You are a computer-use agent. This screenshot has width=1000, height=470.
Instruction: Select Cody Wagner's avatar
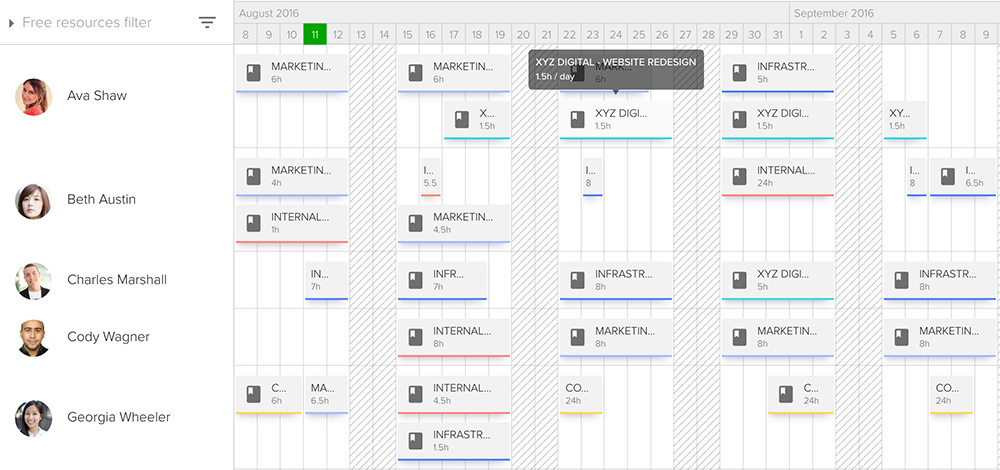33,338
